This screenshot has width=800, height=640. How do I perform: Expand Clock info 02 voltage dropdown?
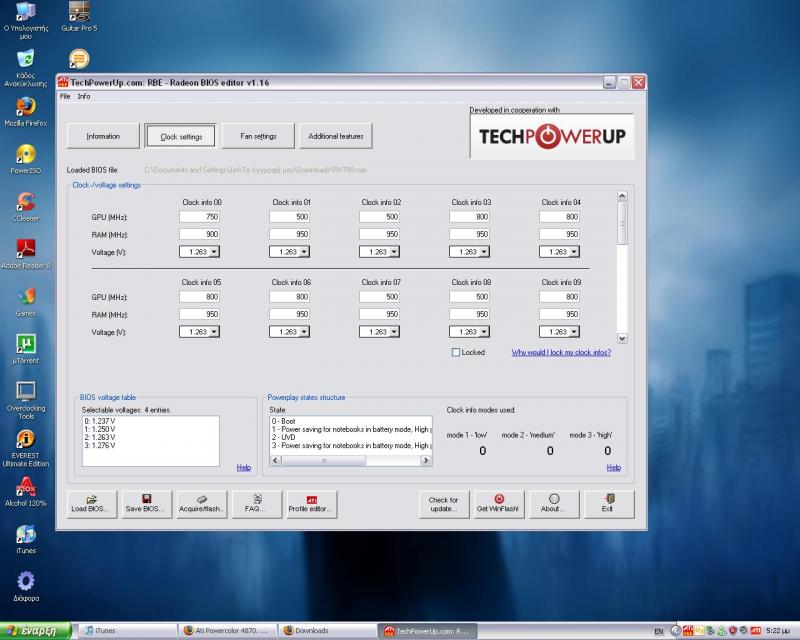click(x=394, y=252)
